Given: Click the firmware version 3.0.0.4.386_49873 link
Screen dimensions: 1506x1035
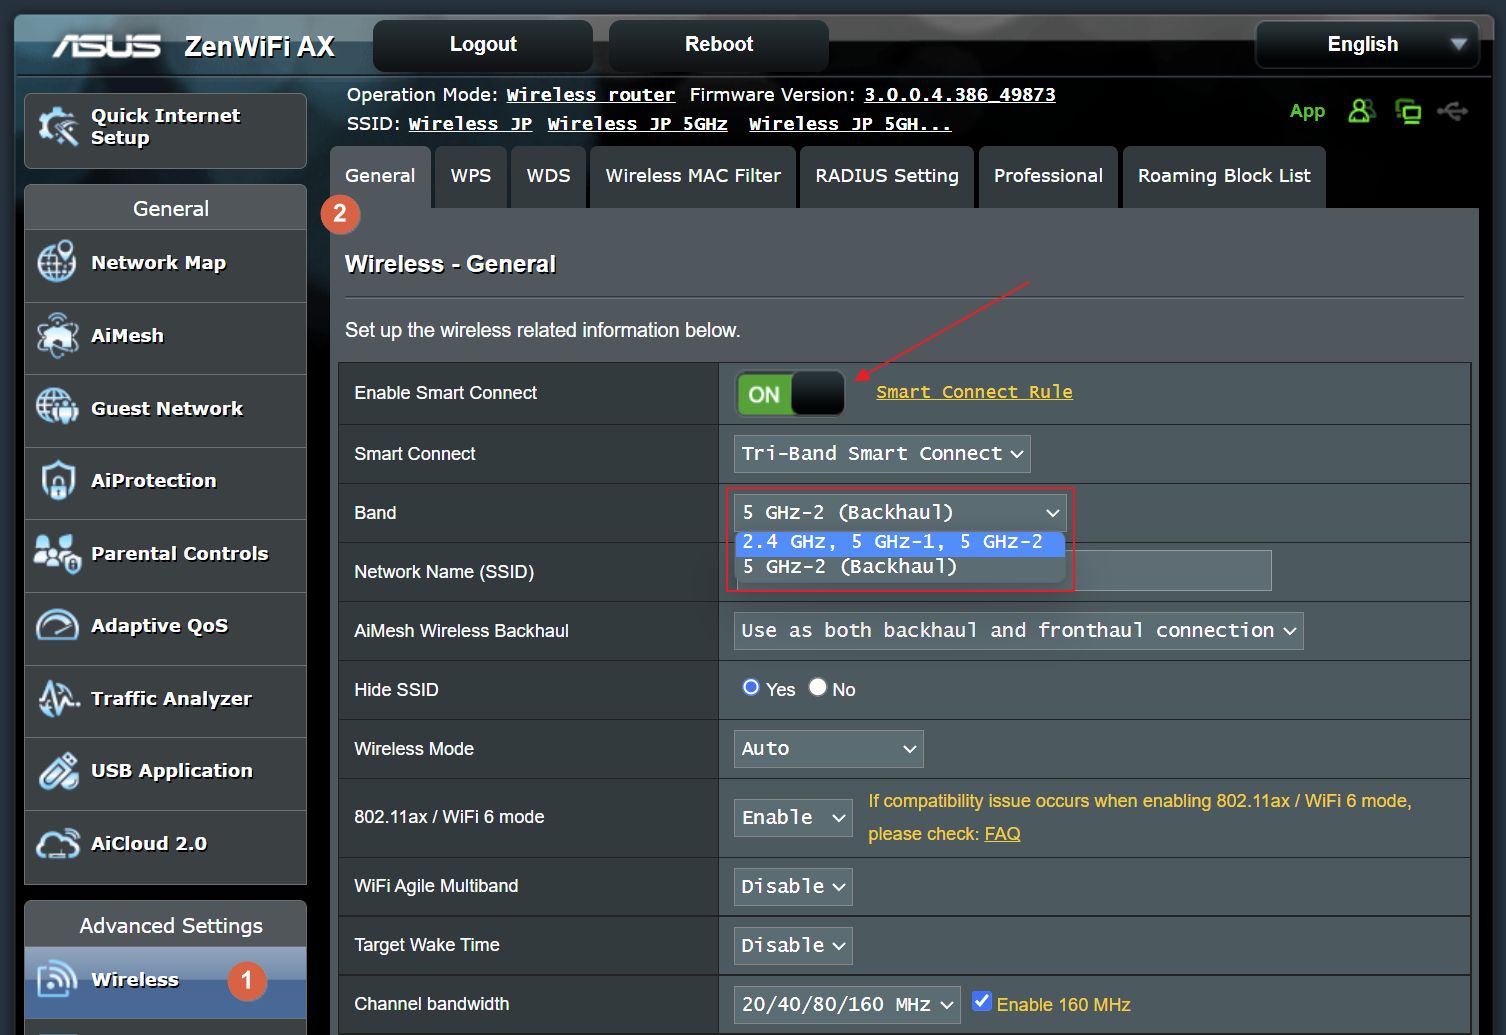Looking at the screenshot, I should click(959, 95).
